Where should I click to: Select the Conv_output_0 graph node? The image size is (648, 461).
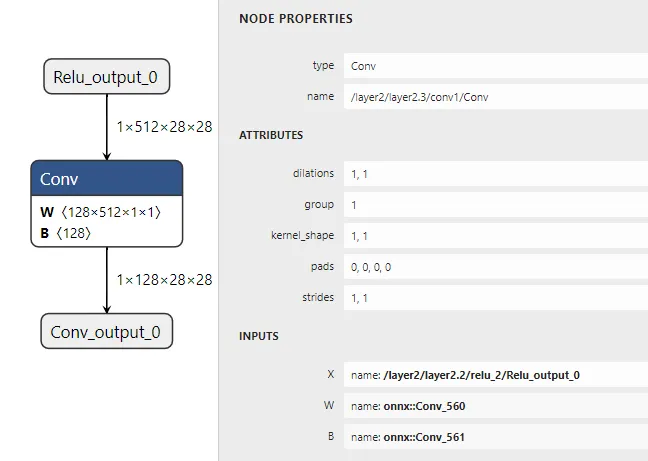coord(107,331)
